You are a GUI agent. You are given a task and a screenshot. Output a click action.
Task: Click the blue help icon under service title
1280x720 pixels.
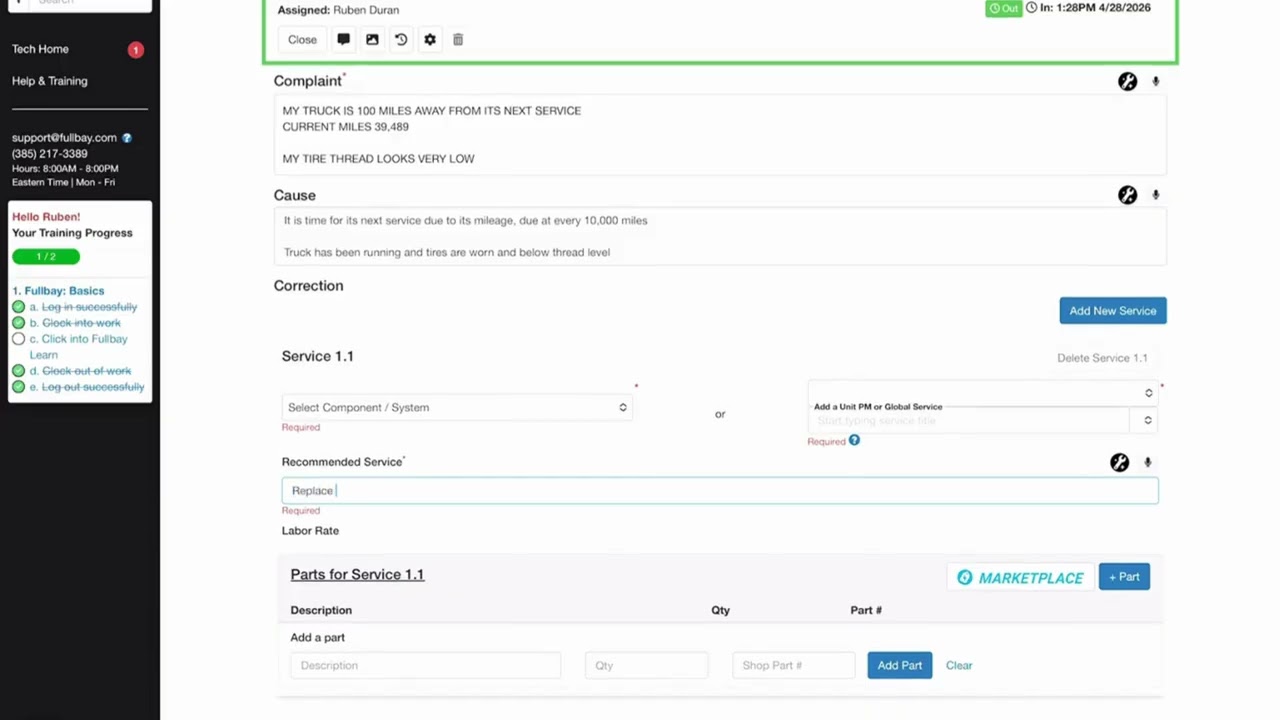[x=854, y=440]
